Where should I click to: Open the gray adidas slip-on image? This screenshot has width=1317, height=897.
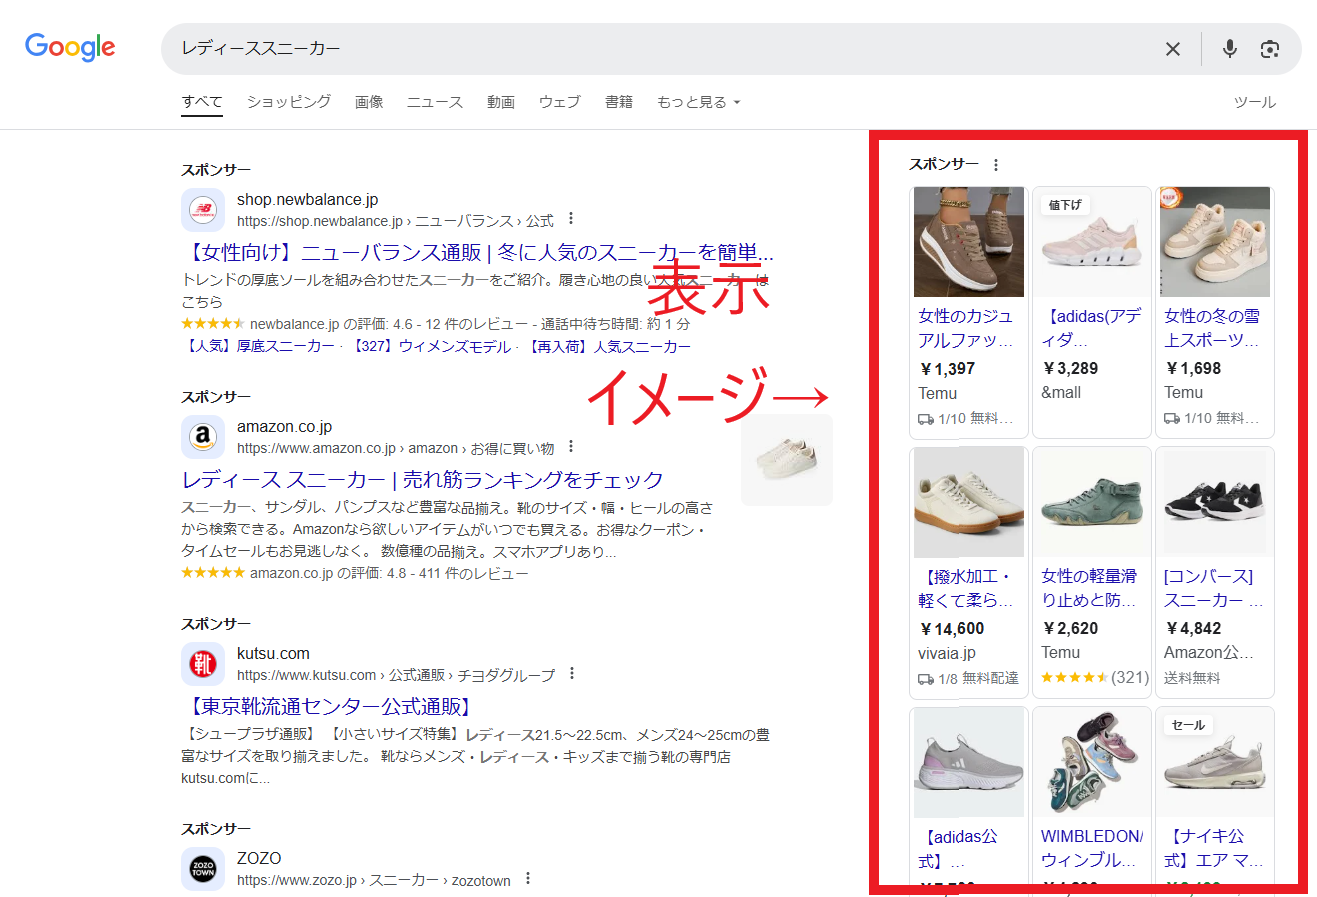pos(969,762)
